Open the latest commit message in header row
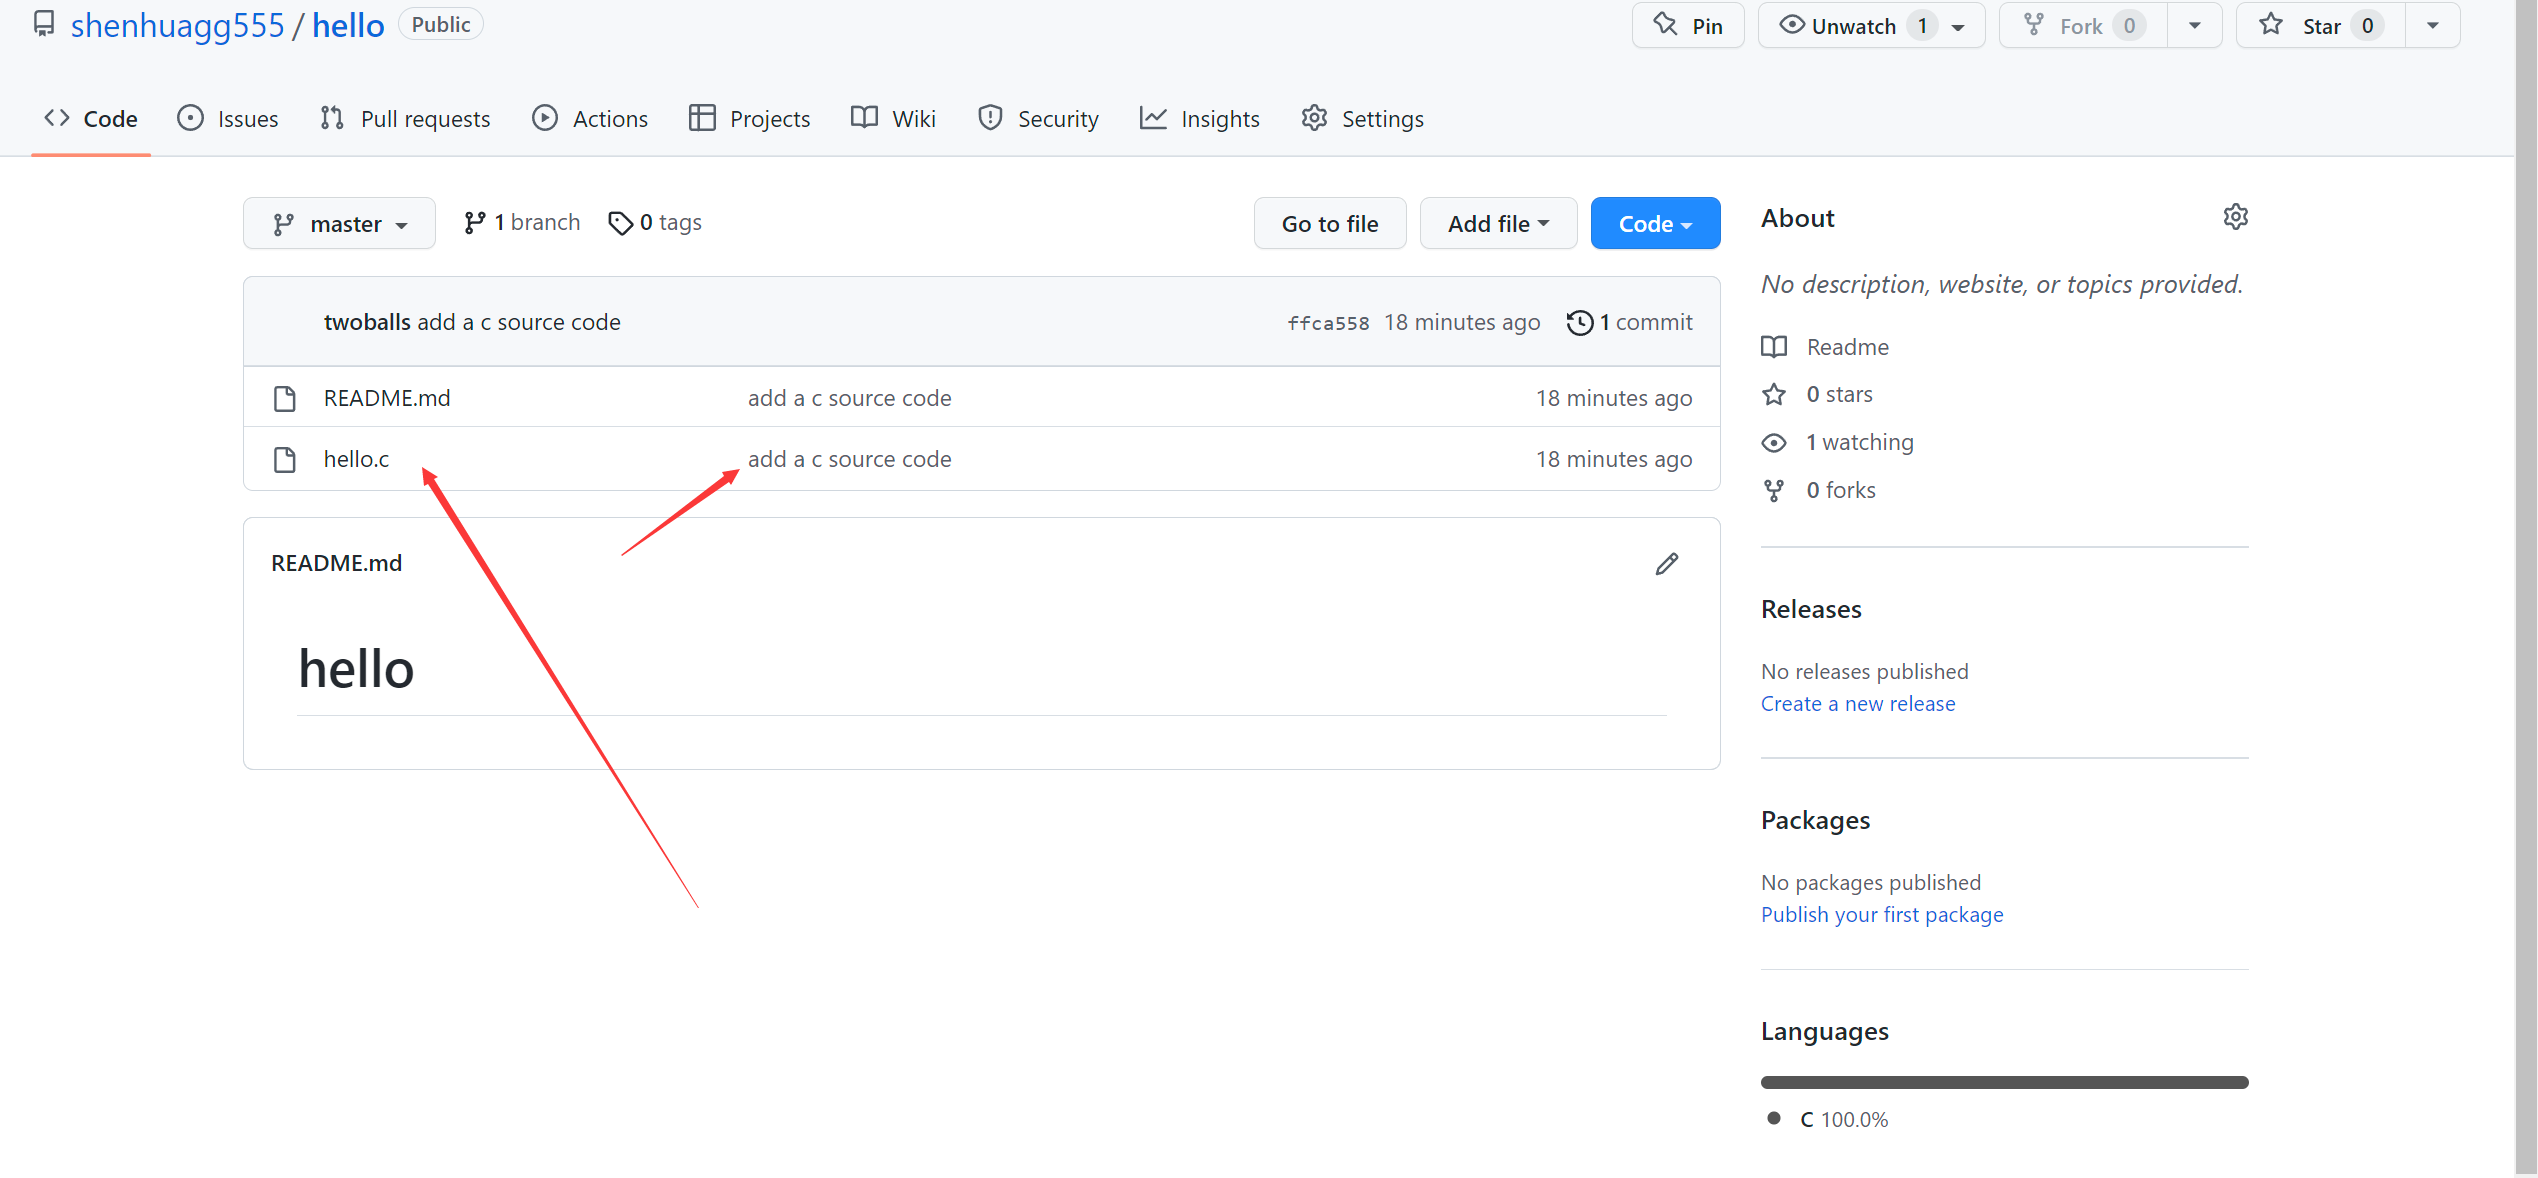 519,322
